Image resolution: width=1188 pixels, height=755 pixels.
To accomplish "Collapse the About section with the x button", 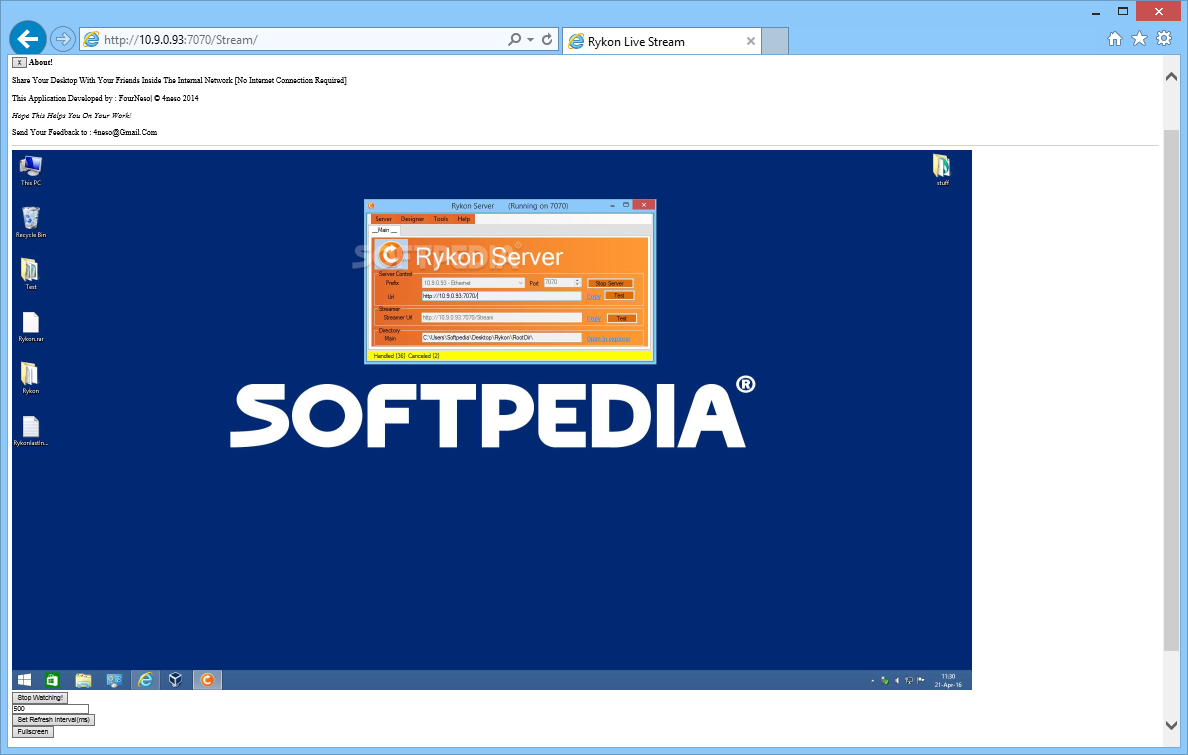I will (x=20, y=62).
